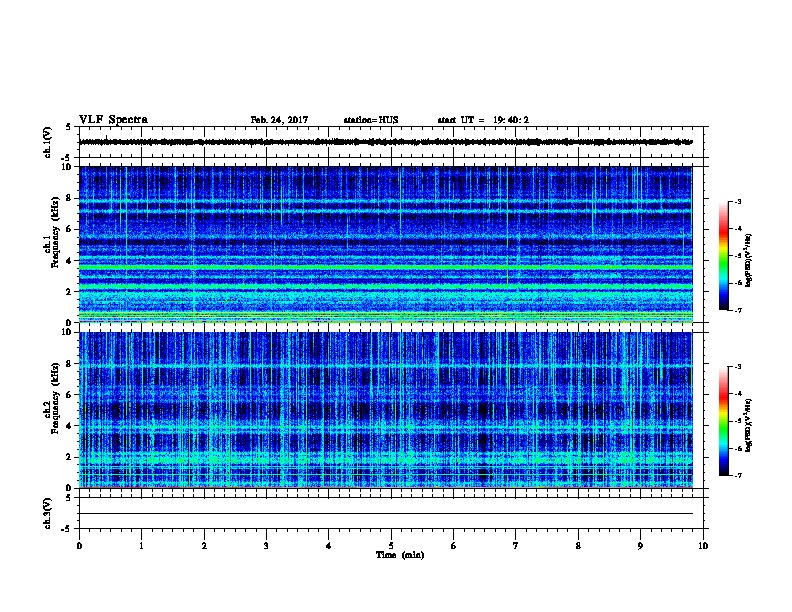
Task: Click time axis tick label "1"
Action: [141, 546]
